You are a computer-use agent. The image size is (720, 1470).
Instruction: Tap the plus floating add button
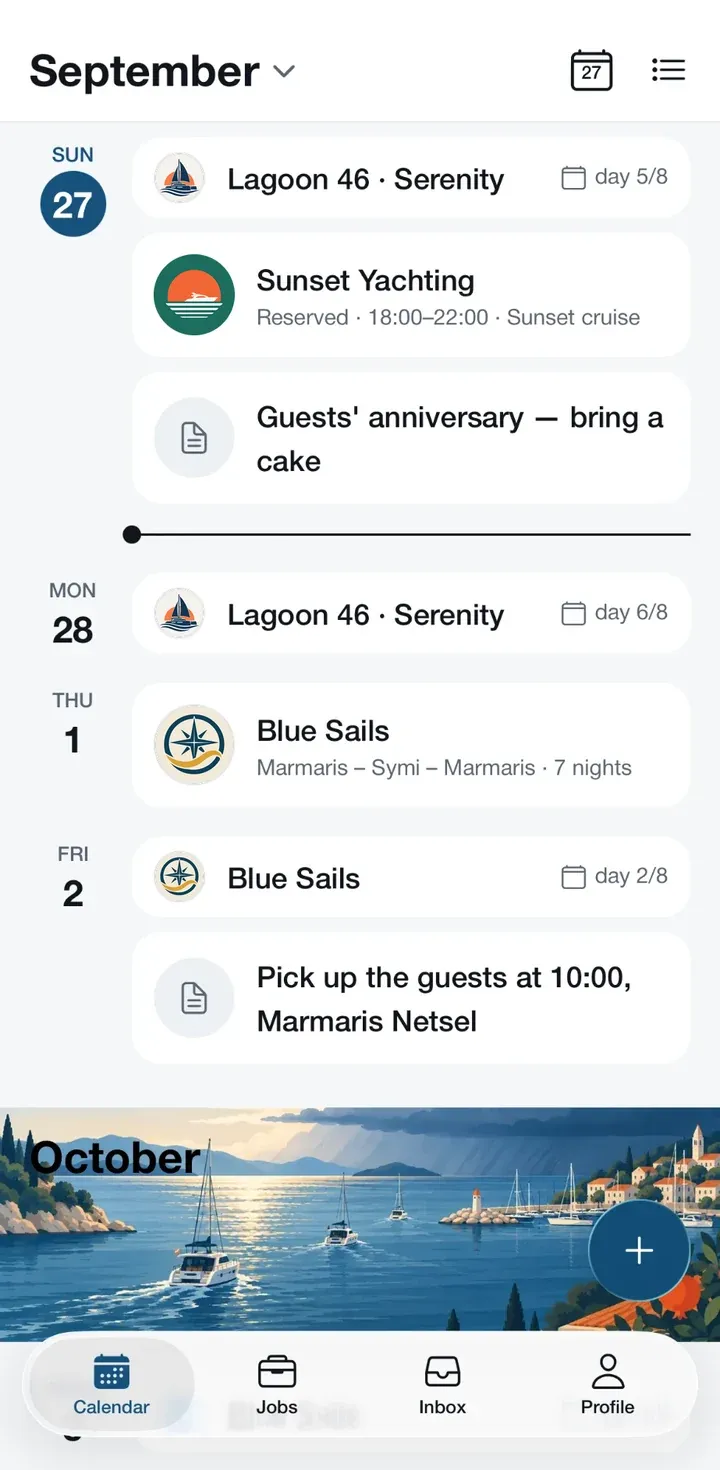click(x=639, y=1250)
